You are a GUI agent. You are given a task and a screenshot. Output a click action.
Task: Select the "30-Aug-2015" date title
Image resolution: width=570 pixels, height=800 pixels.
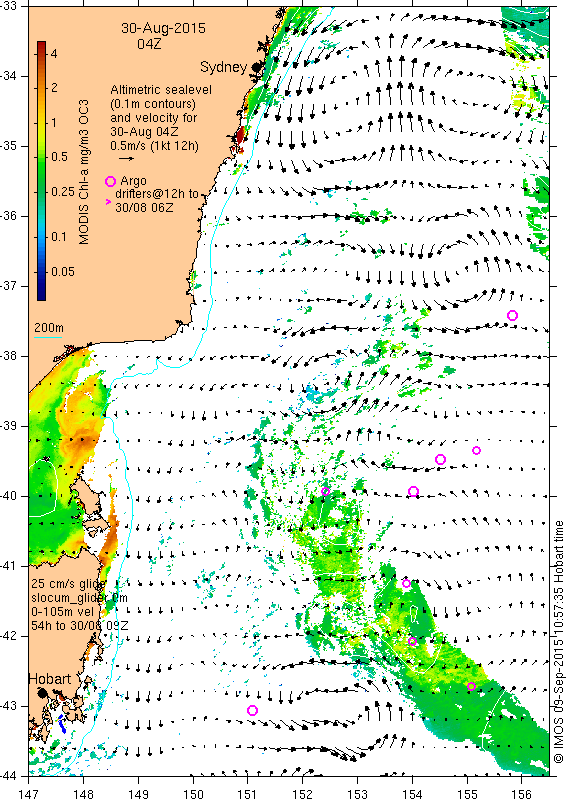pyautogui.click(x=163, y=28)
